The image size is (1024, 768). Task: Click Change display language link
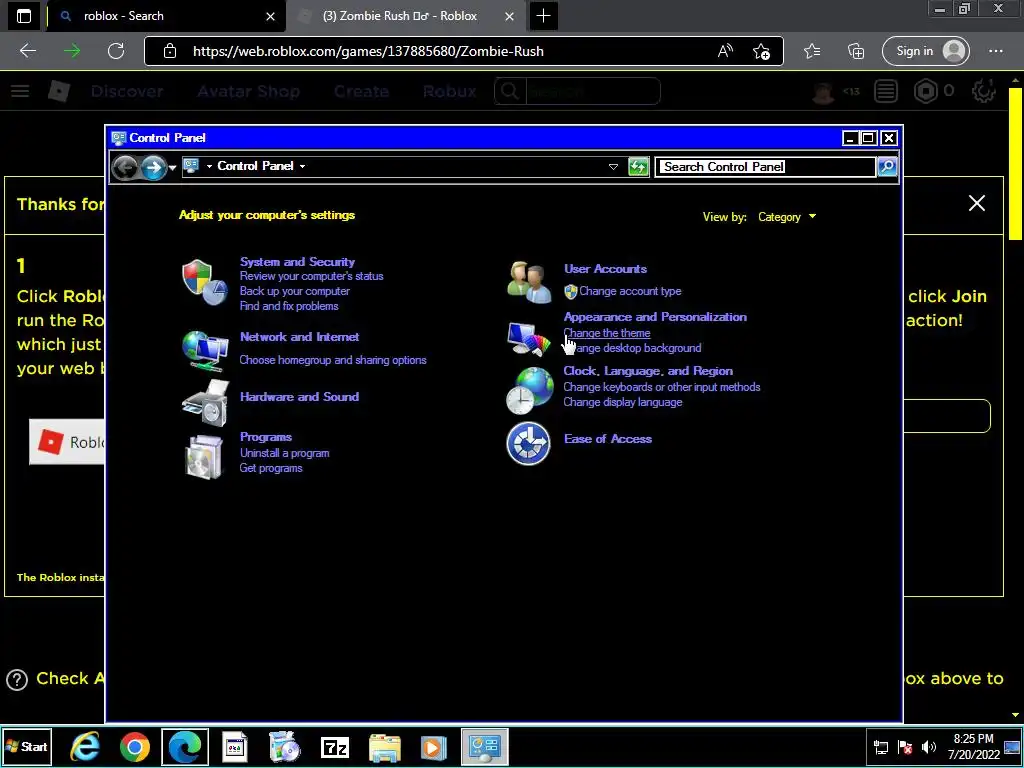[623, 402]
